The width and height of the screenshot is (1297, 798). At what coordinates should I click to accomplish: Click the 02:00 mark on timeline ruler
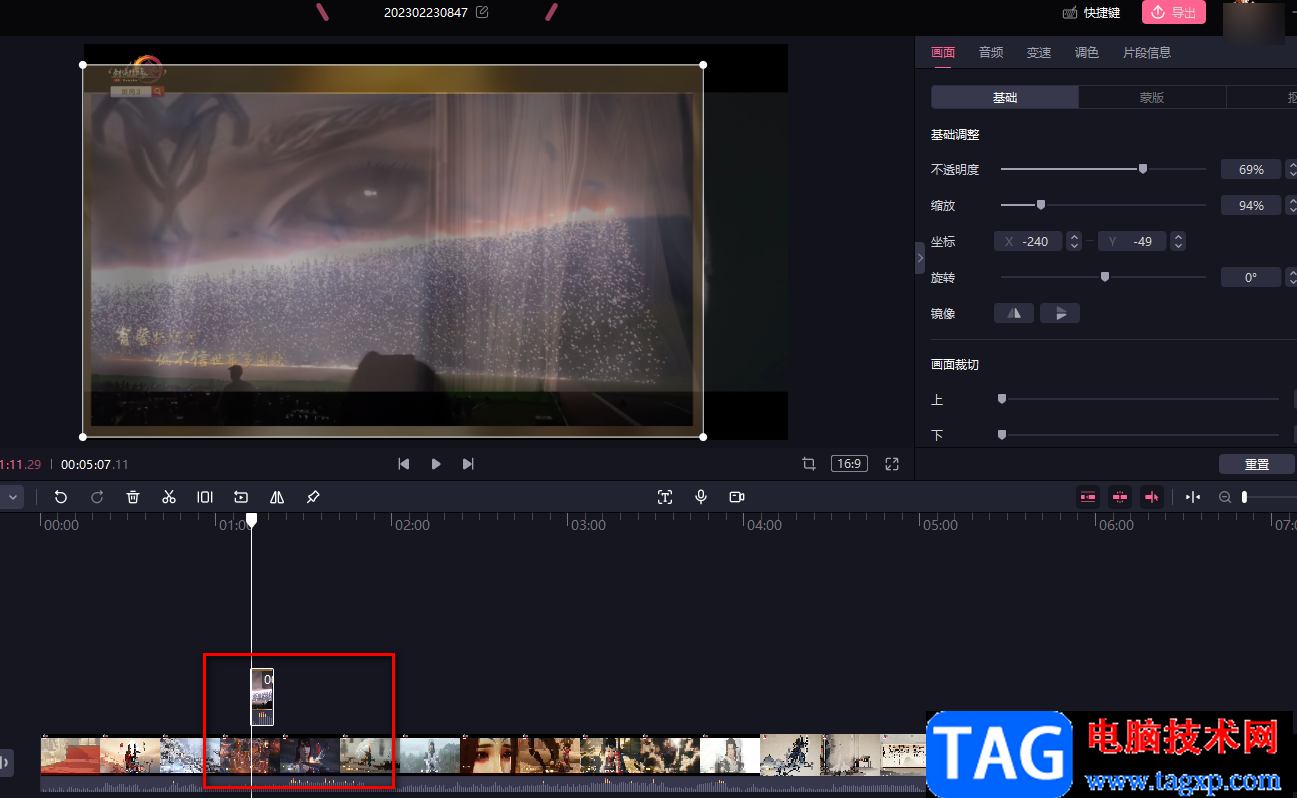(412, 524)
